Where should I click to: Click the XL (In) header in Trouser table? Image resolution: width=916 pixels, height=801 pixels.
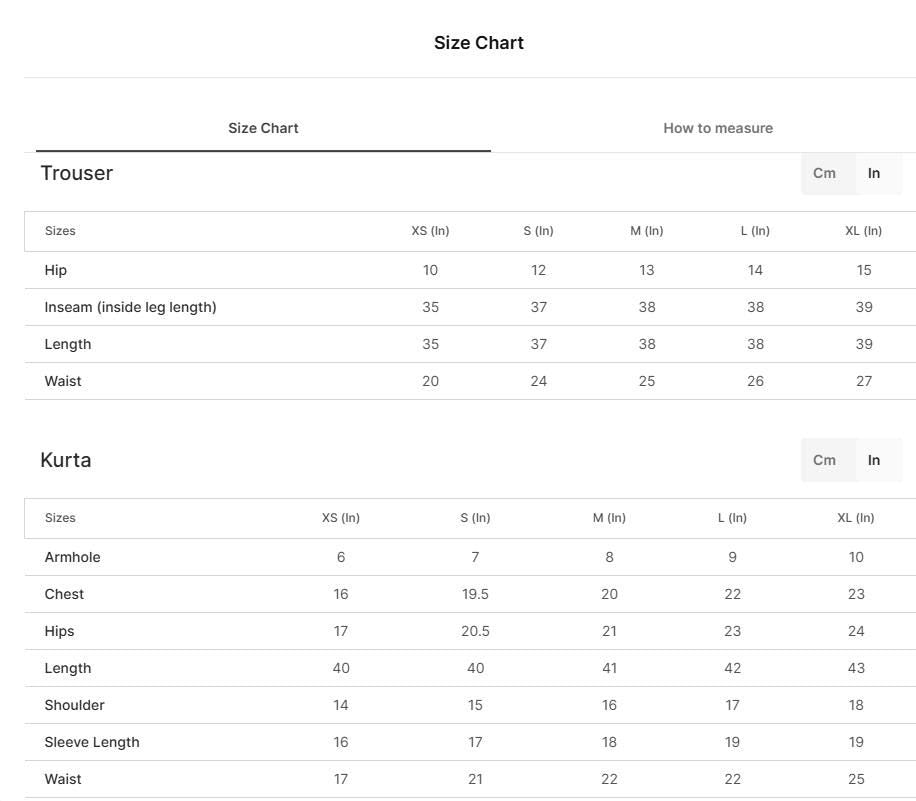[863, 231]
